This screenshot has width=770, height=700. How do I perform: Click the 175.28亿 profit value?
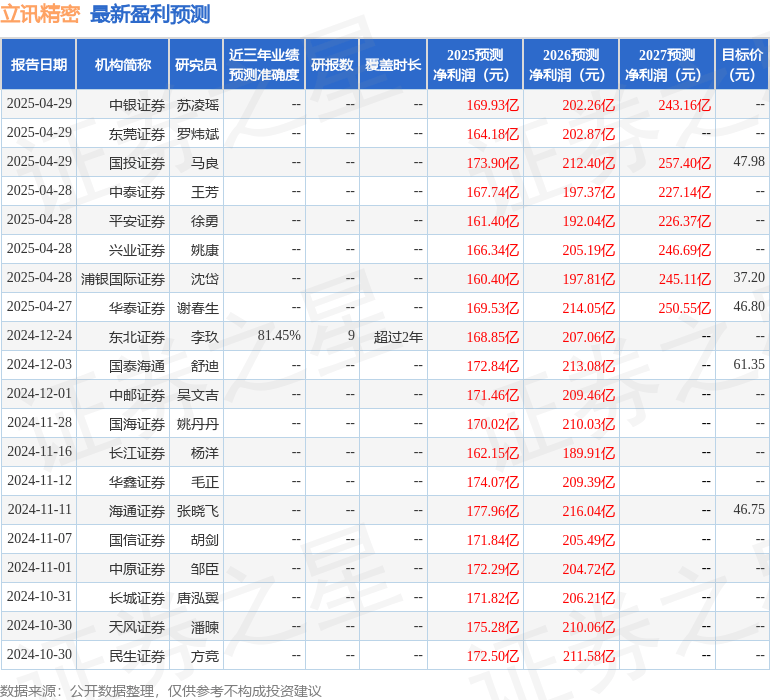(x=493, y=627)
